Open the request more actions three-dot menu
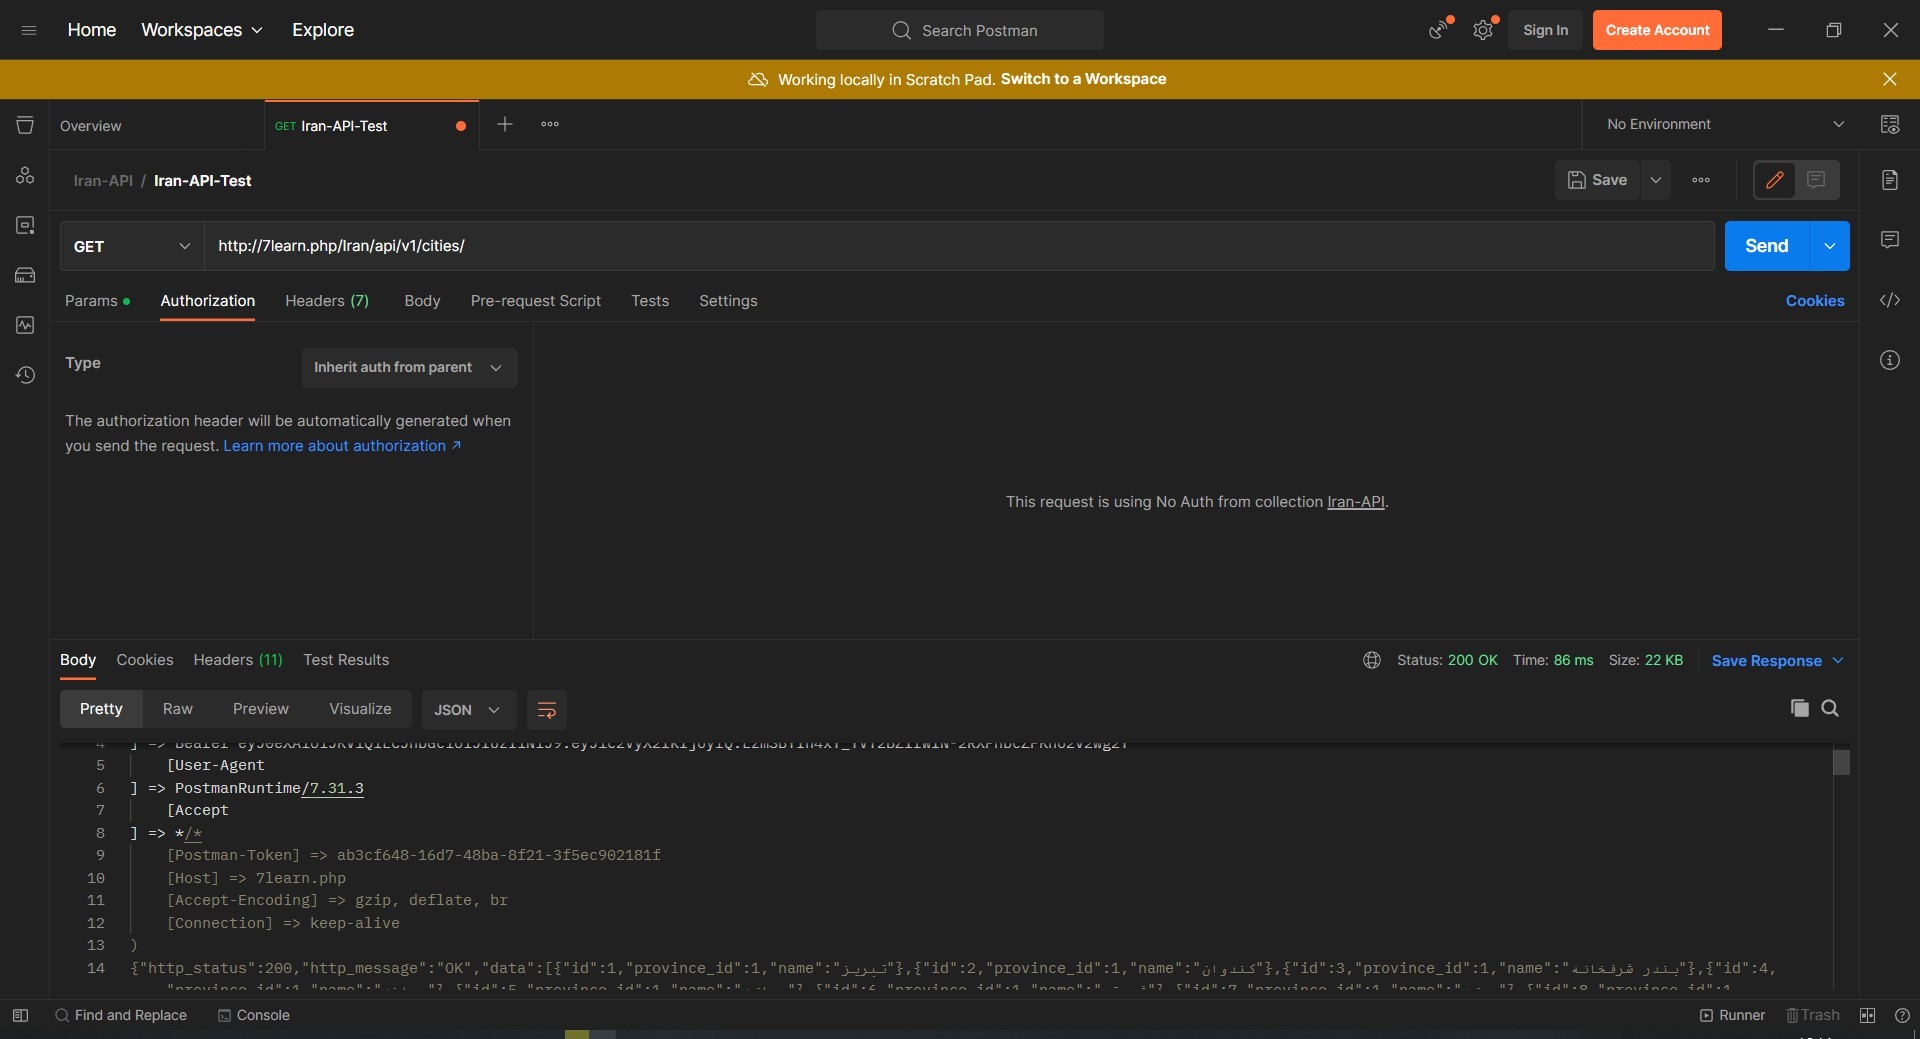The width and height of the screenshot is (1920, 1039). [1701, 180]
